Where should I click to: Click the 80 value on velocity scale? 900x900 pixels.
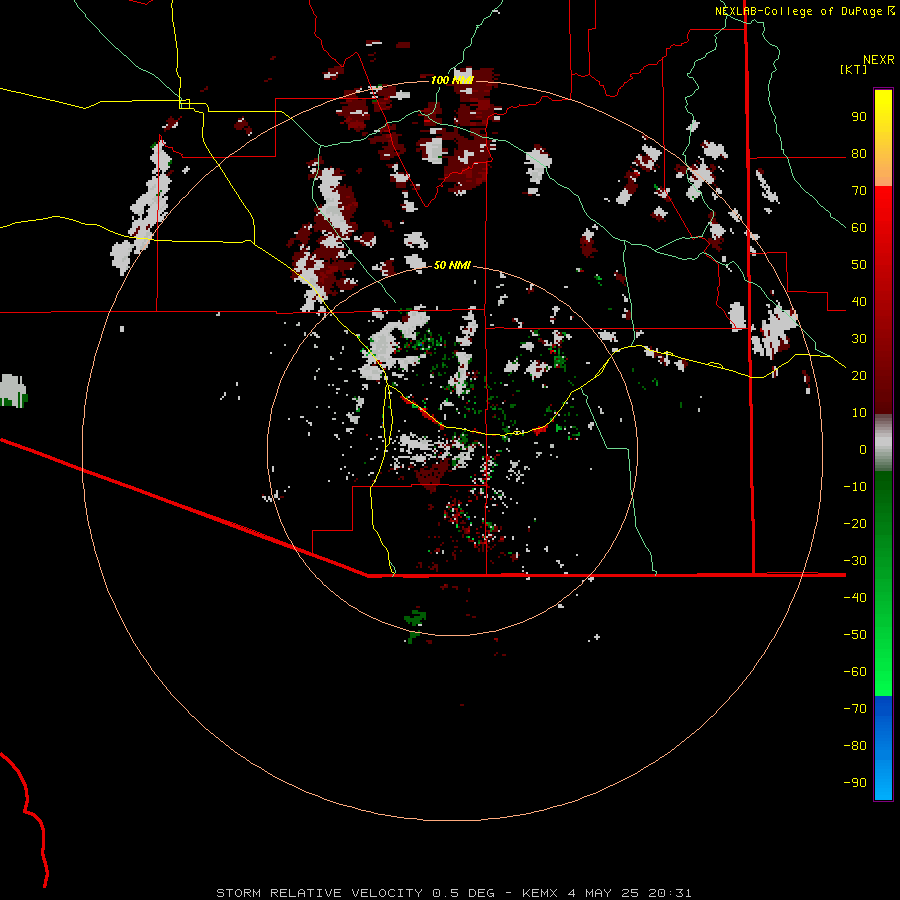pyautogui.click(x=859, y=154)
